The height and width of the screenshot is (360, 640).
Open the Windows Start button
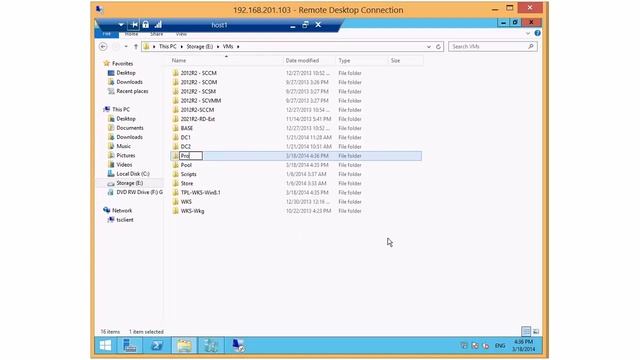coord(105,346)
